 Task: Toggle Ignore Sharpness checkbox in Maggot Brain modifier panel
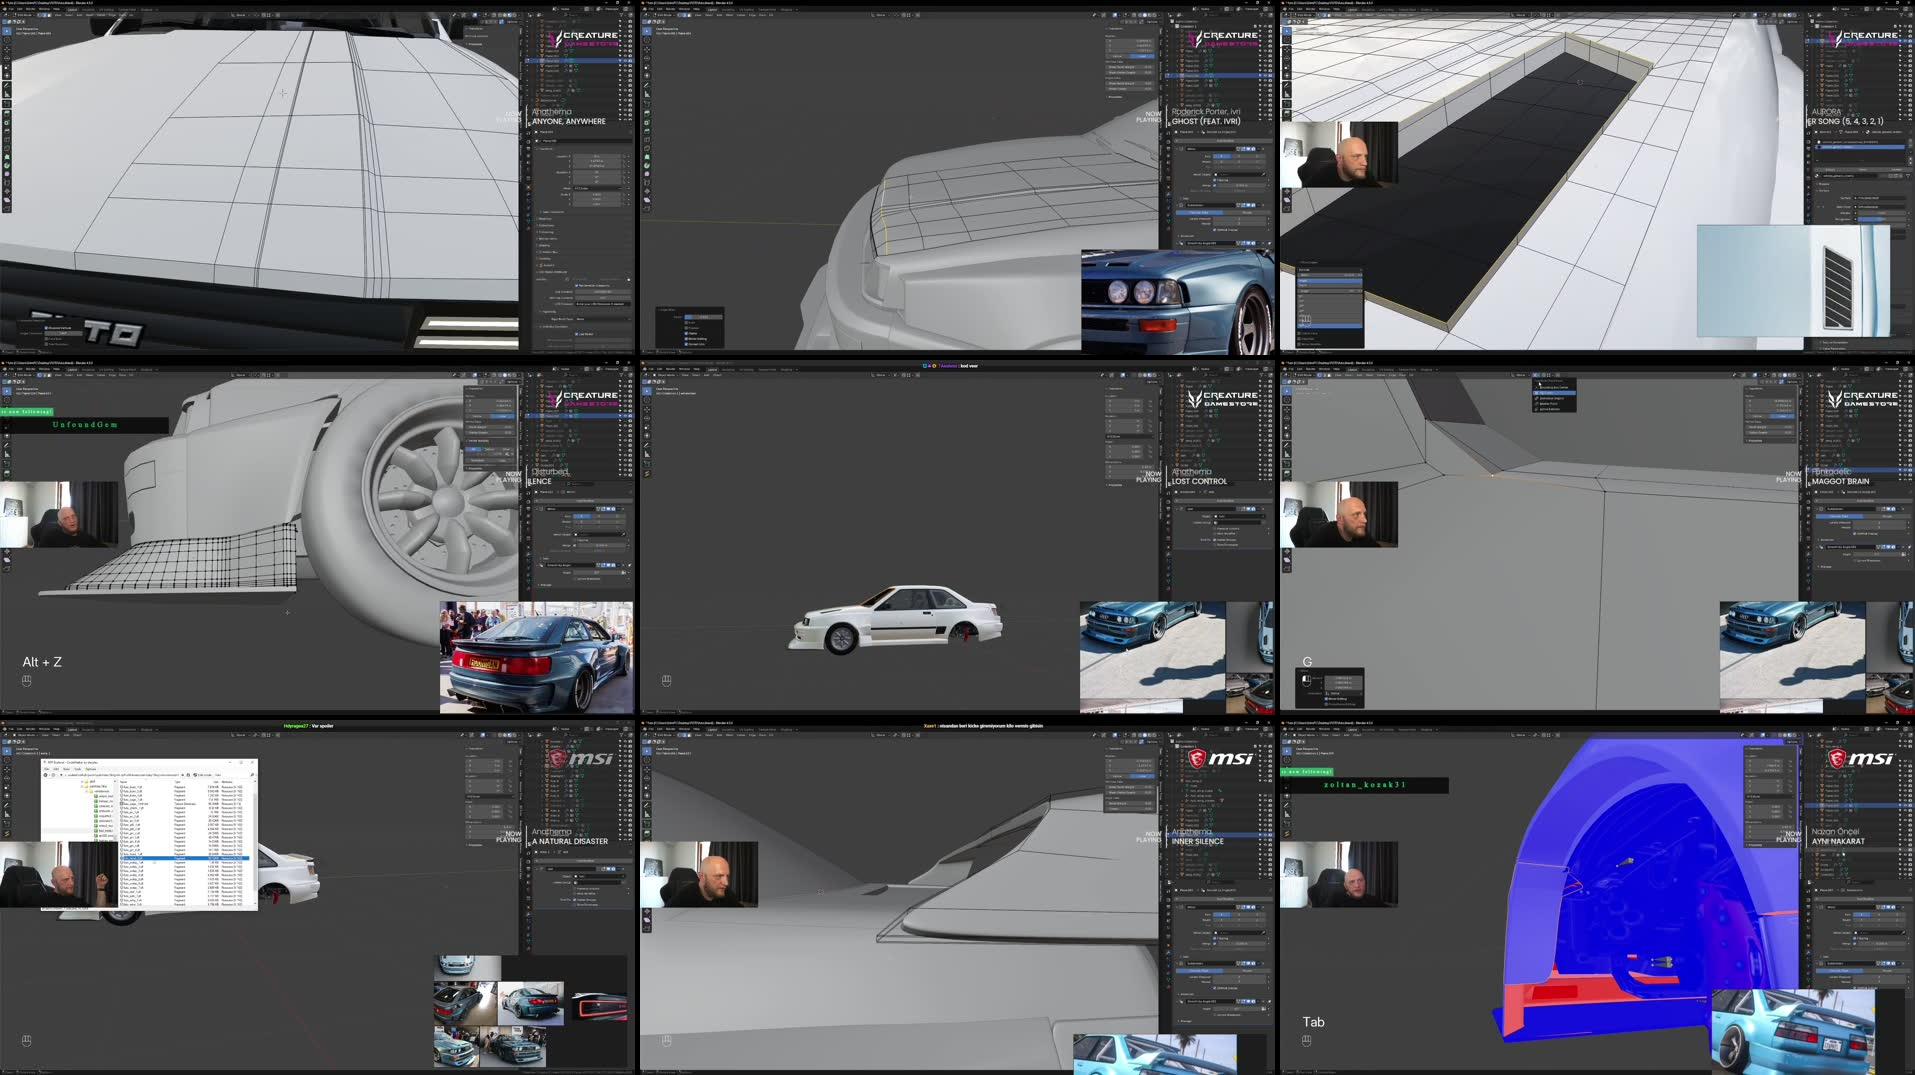[1854, 561]
